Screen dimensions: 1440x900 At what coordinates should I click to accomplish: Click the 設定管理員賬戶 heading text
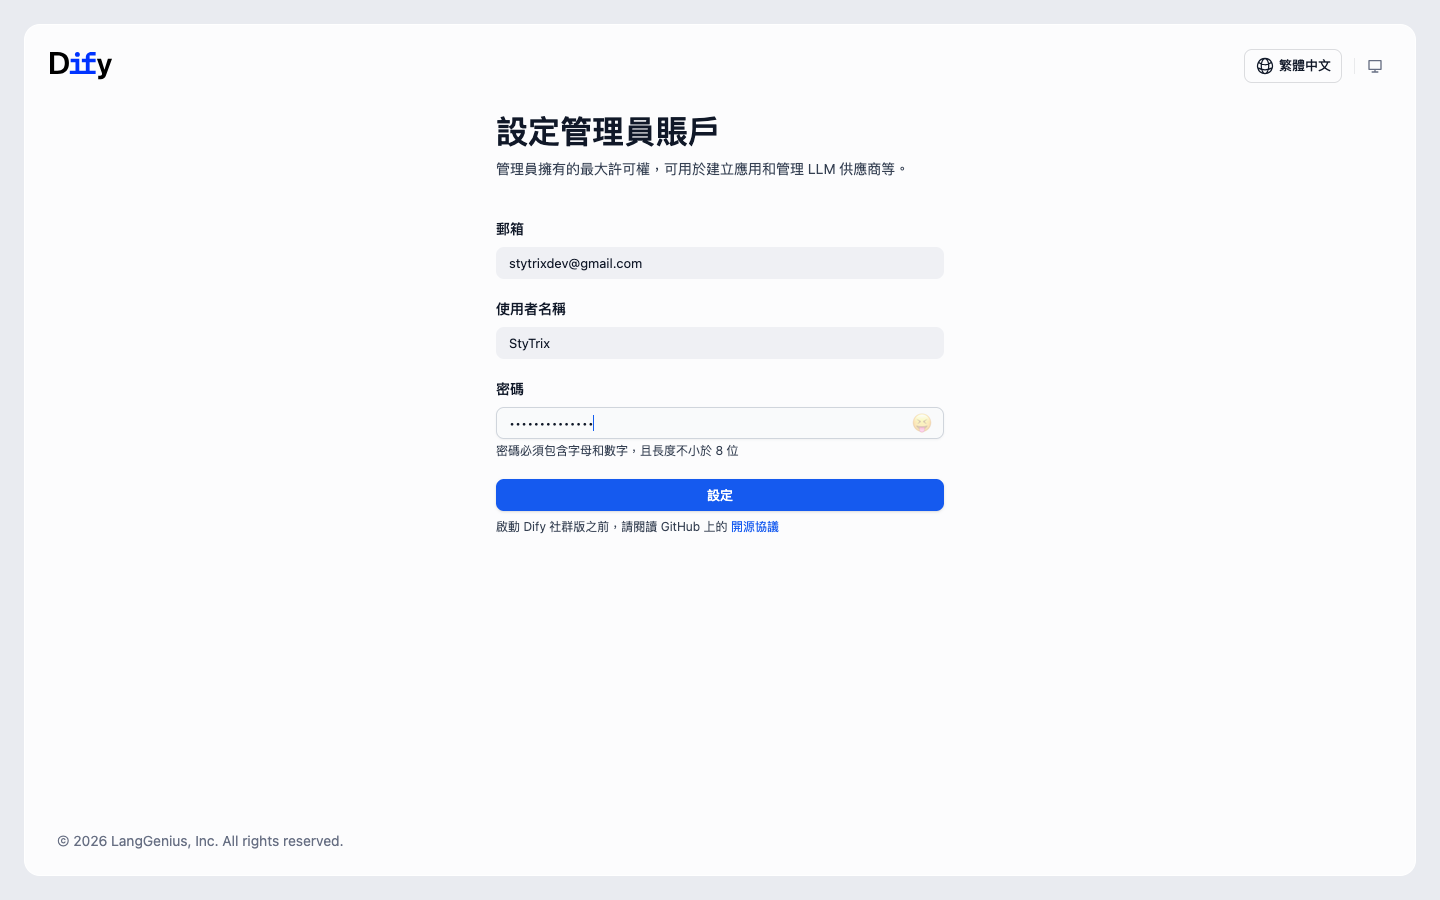tap(607, 131)
